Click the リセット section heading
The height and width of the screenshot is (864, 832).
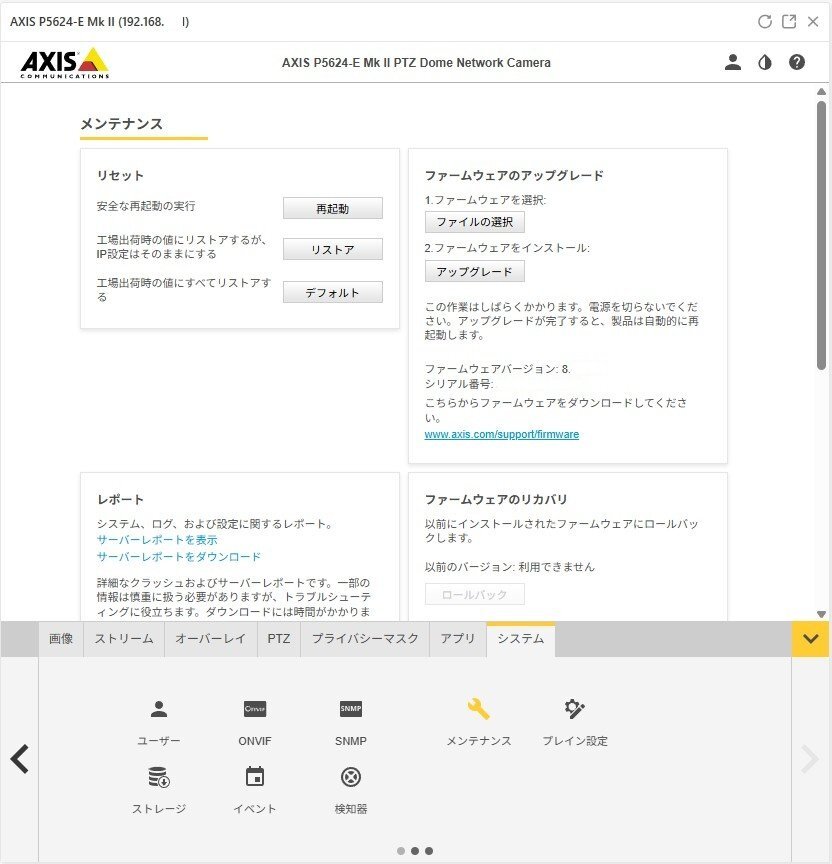click(120, 175)
